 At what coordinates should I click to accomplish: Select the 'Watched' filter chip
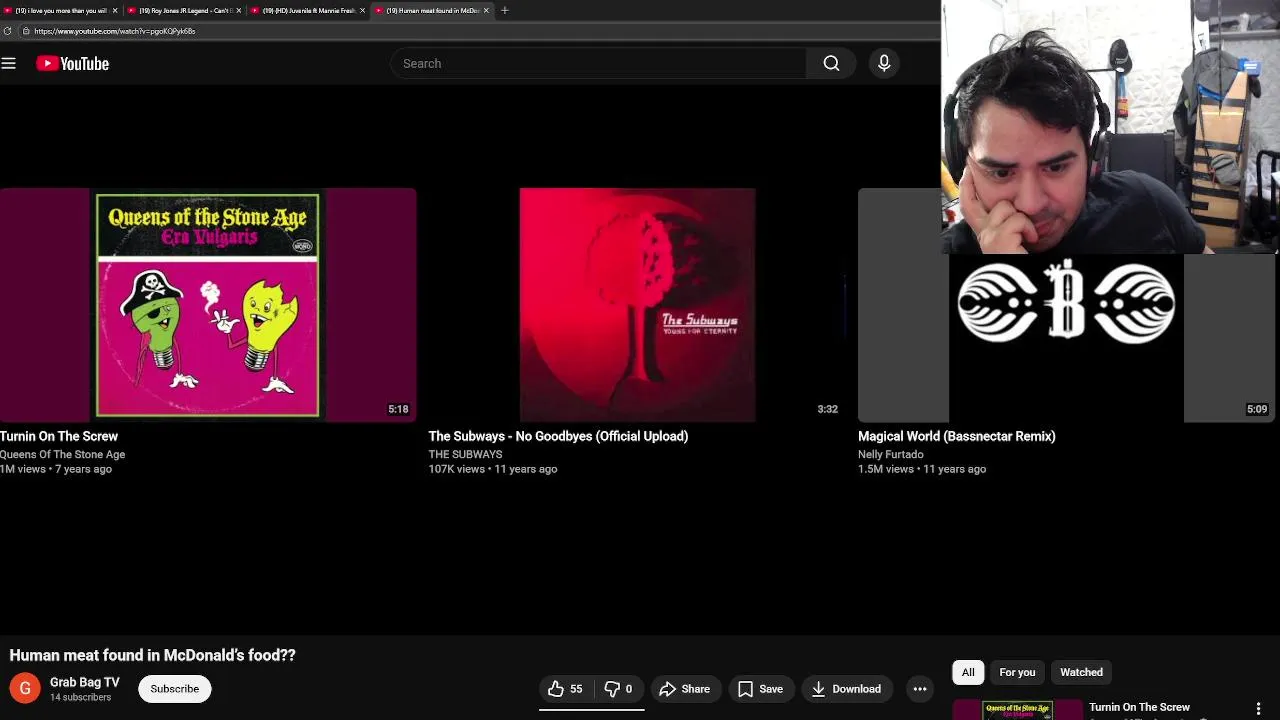click(1081, 672)
